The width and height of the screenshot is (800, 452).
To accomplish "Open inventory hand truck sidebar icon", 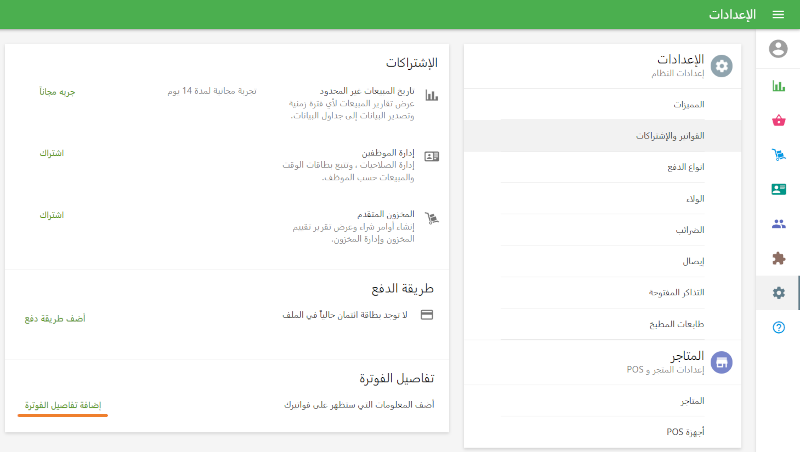I will click(779, 155).
